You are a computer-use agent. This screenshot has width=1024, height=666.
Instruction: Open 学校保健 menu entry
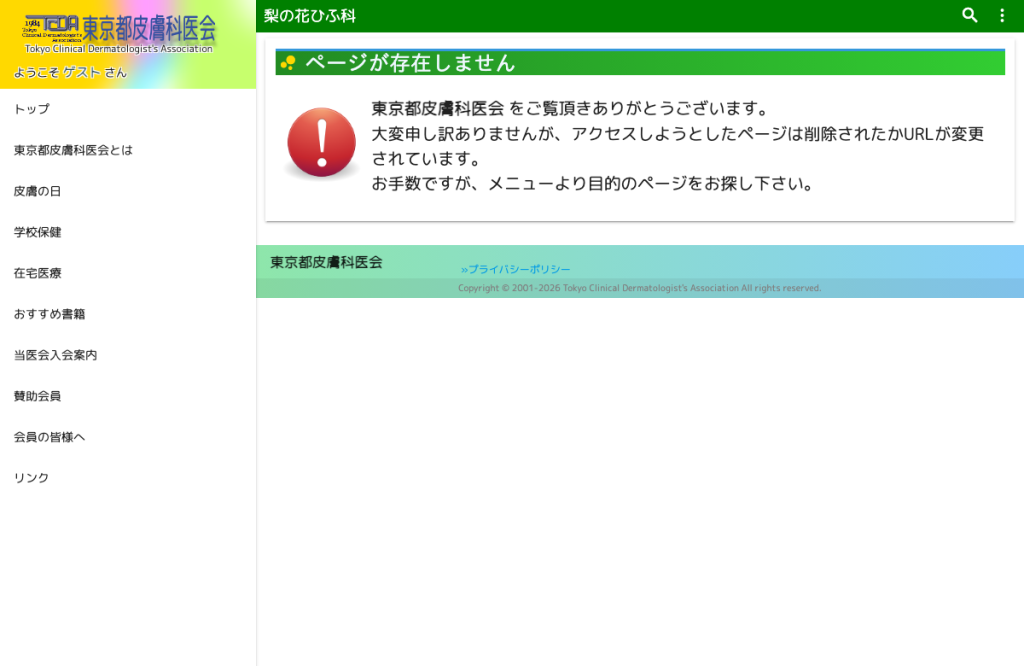pos(128,232)
